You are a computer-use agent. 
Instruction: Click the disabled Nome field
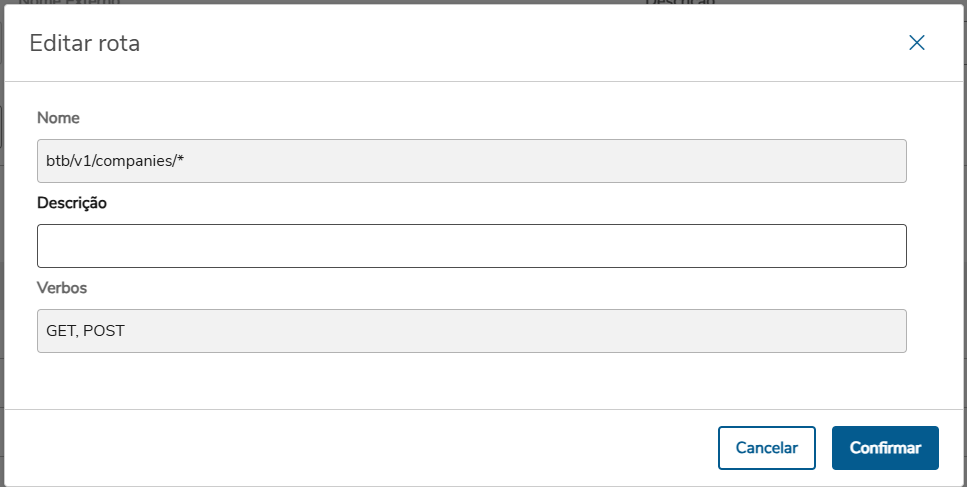[471, 161]
